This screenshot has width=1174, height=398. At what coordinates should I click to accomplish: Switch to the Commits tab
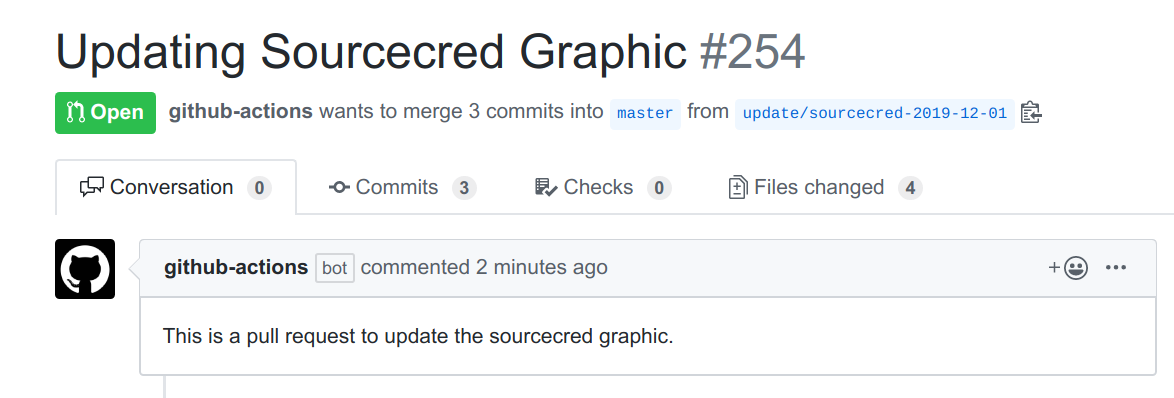403,187
